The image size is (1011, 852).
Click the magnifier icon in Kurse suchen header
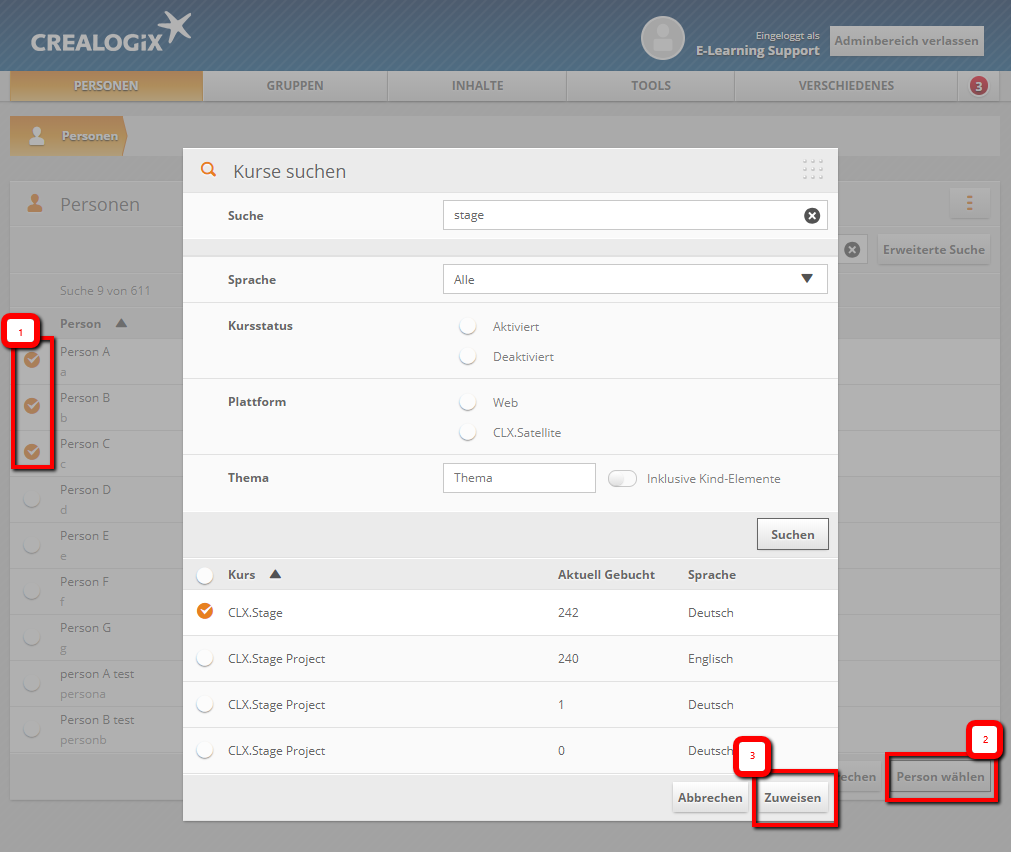(208, 170)
